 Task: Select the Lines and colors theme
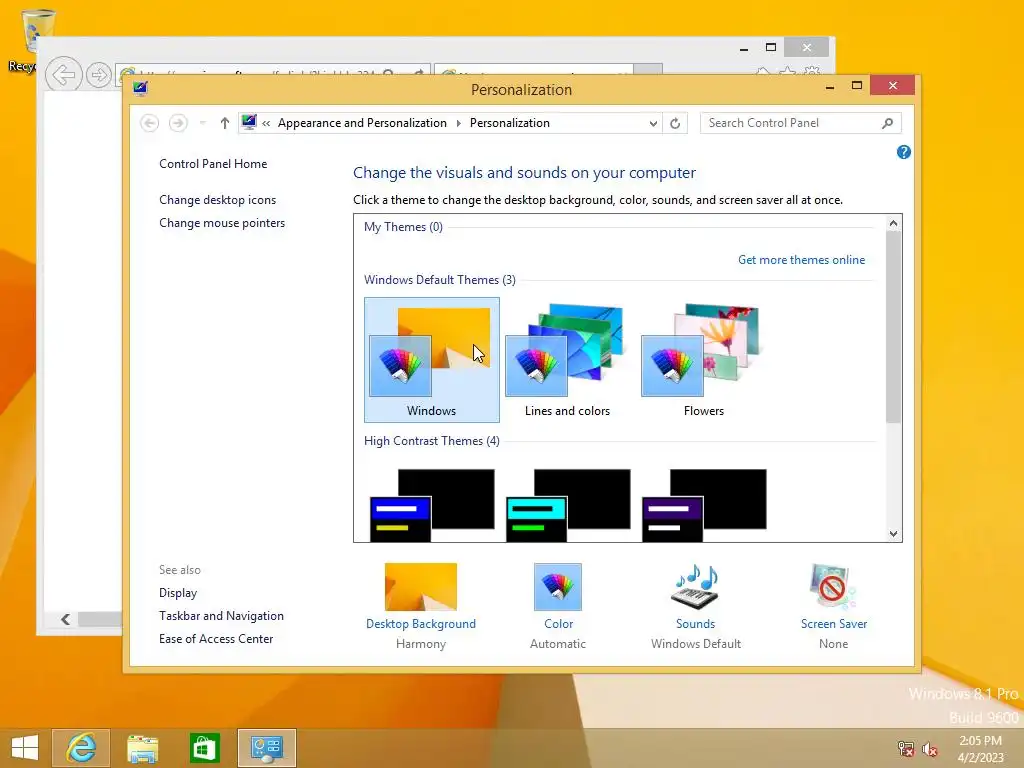[567, 359]
